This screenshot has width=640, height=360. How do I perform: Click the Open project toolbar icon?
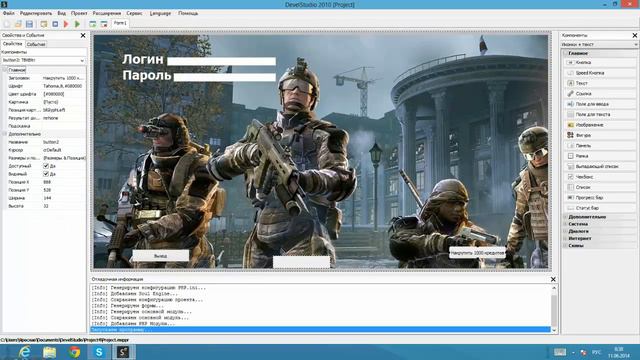coord(18,24)
